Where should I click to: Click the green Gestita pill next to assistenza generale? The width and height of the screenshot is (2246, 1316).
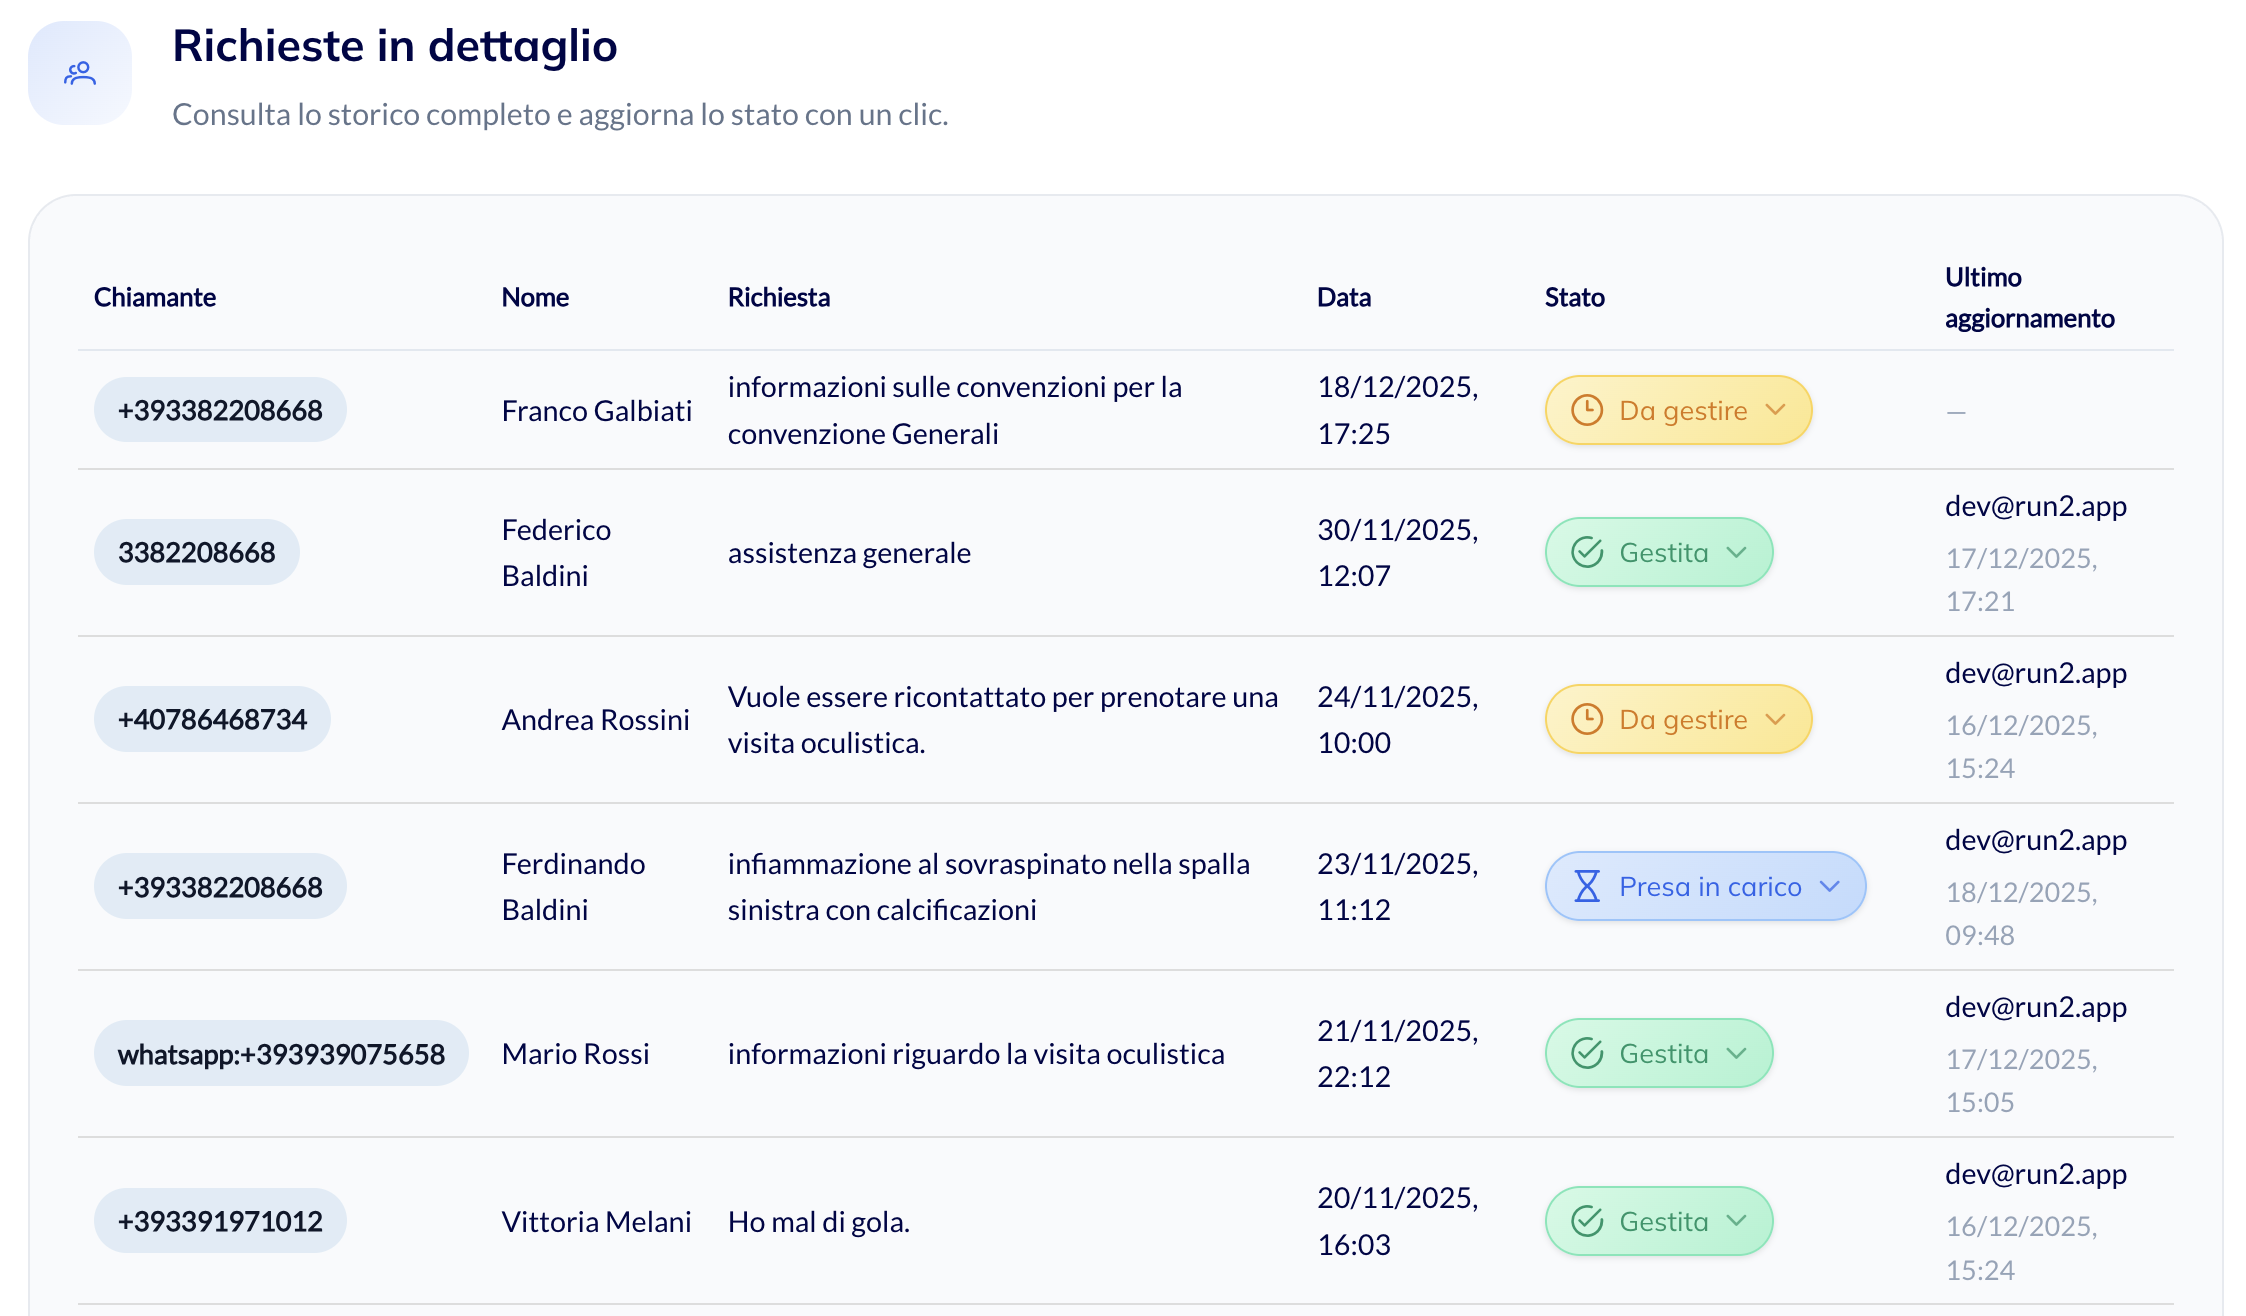point(1658,552)
